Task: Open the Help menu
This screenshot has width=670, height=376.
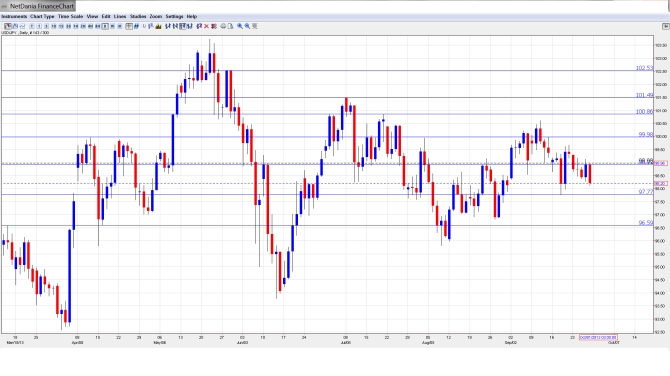Action: [192, 17]
